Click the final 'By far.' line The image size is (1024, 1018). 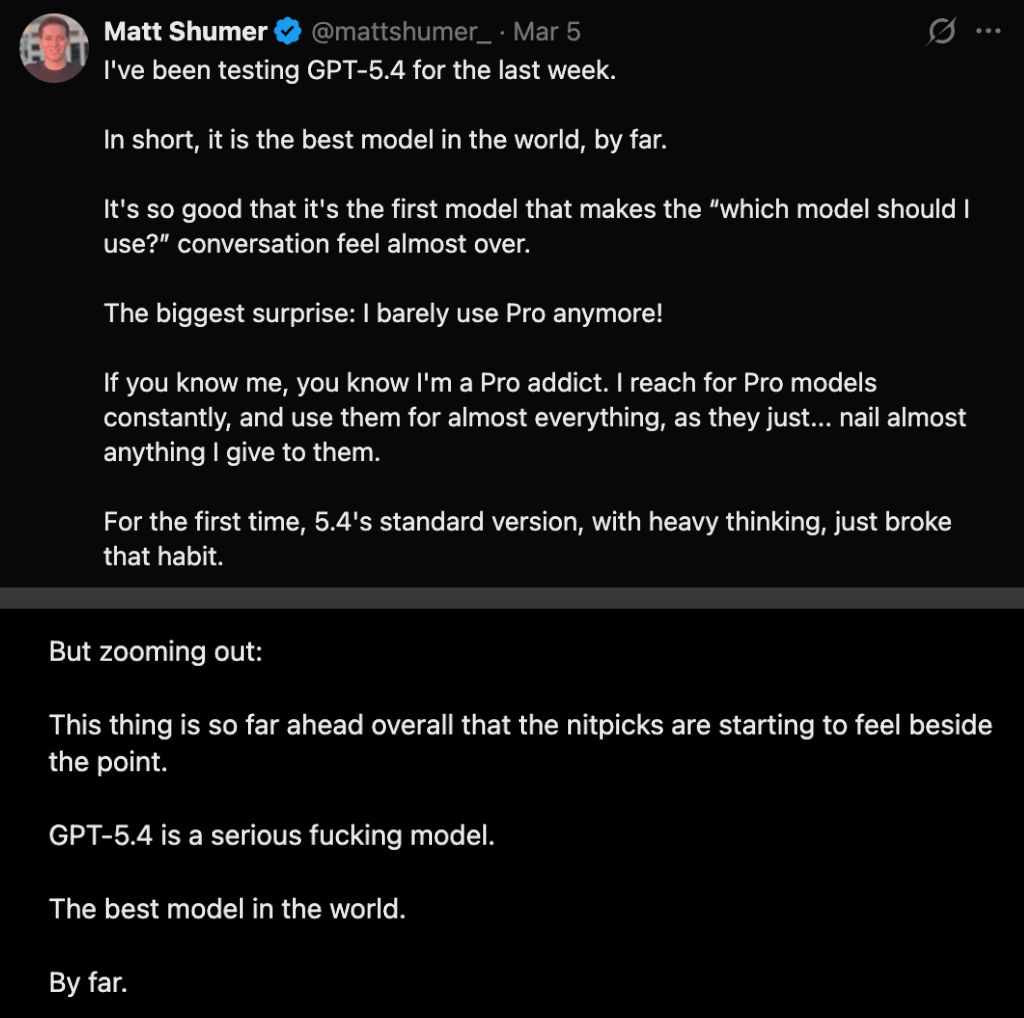point(88,983)
